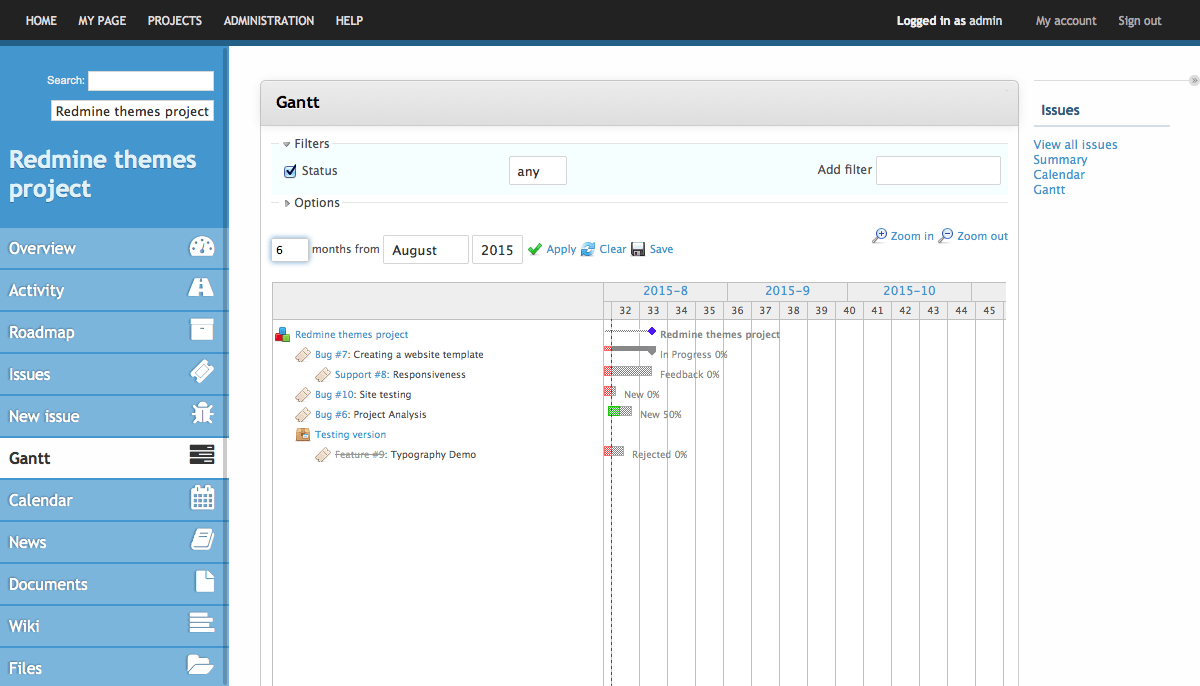This screenshot has height=686, width=1200.
Task: Click the Activity road icon in sidebar
Action: 202,289
